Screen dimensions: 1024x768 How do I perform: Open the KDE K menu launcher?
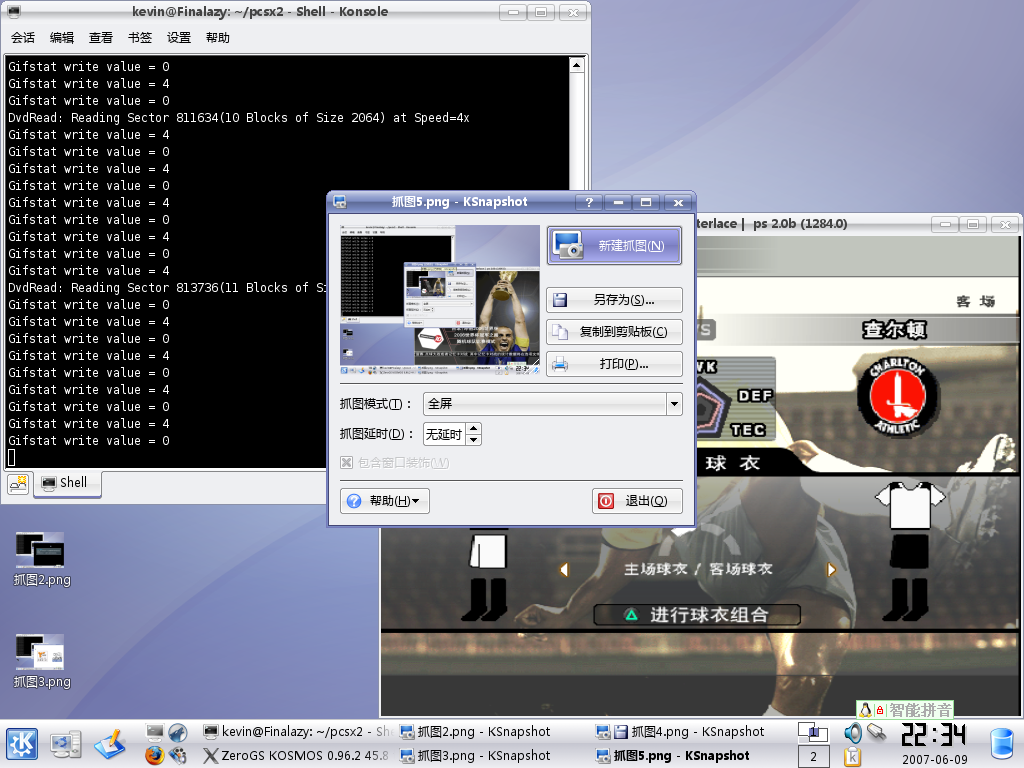point(22,744)
